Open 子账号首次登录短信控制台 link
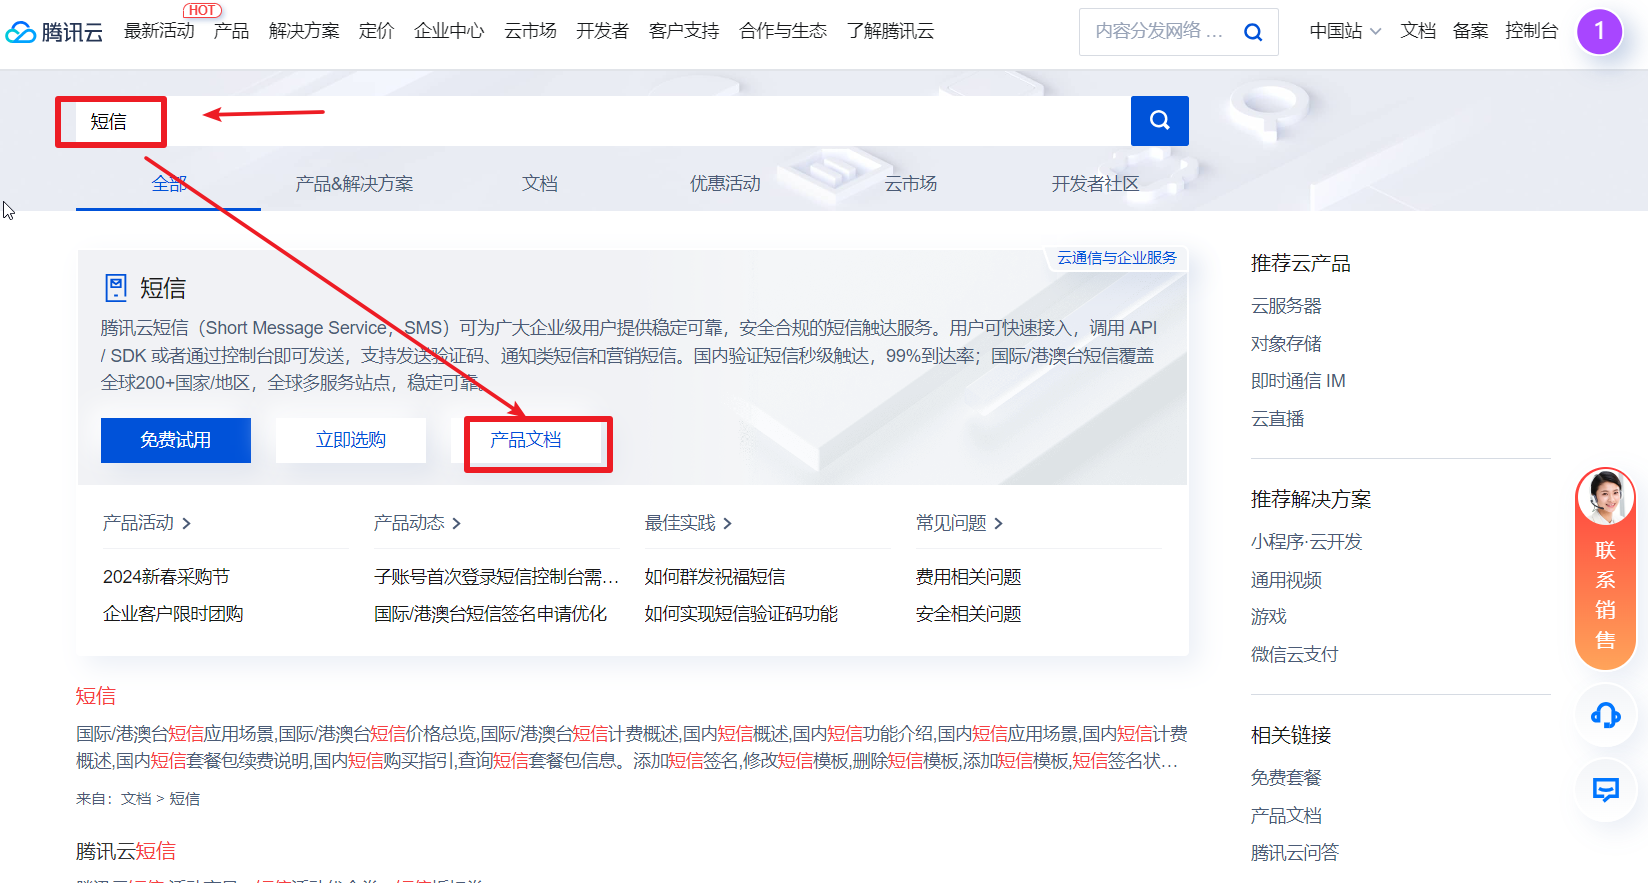The height and width of the screenshot is (883, 1648). 497,577
